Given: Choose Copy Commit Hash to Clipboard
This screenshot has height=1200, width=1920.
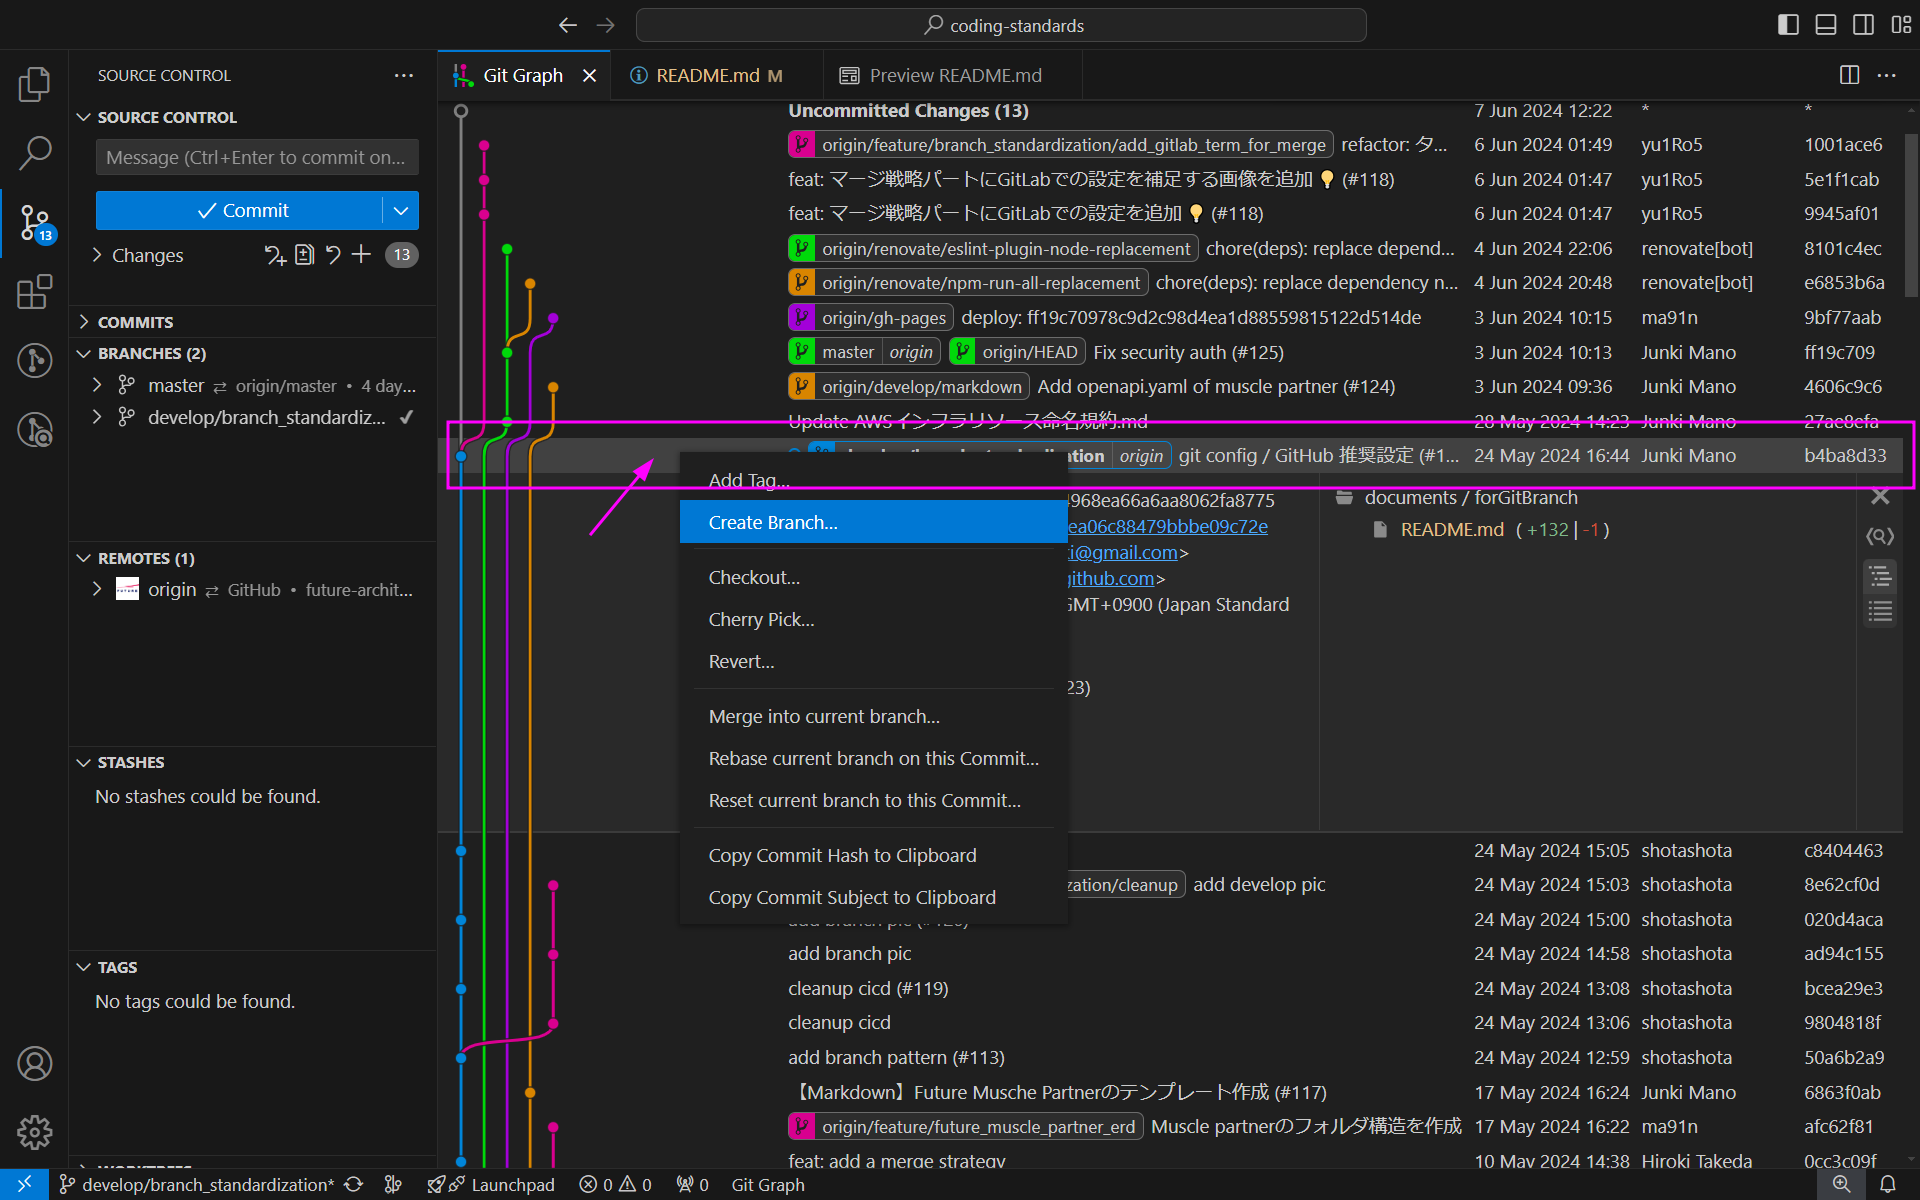Looking at the screenshot, I should click(873, 856).
